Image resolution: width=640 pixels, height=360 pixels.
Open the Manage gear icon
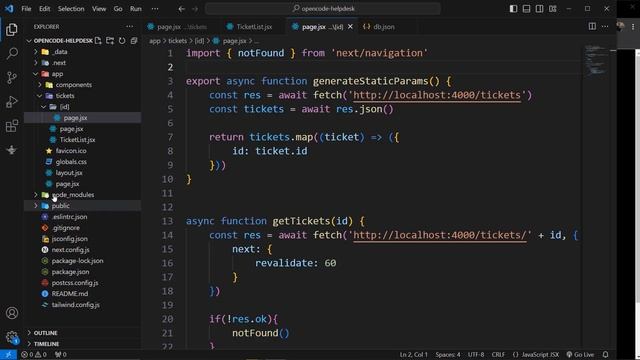point(12,337)
